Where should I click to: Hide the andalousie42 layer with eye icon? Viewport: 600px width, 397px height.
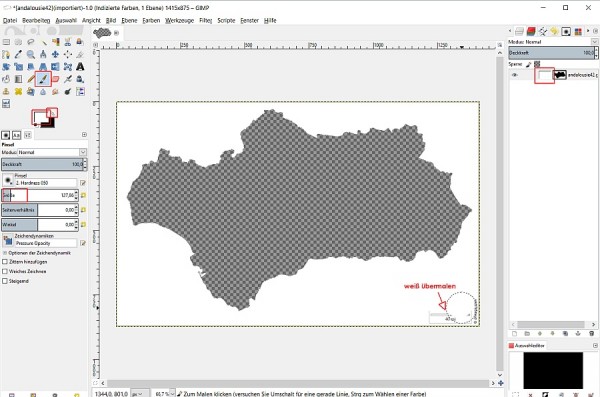tap(515, 75)
